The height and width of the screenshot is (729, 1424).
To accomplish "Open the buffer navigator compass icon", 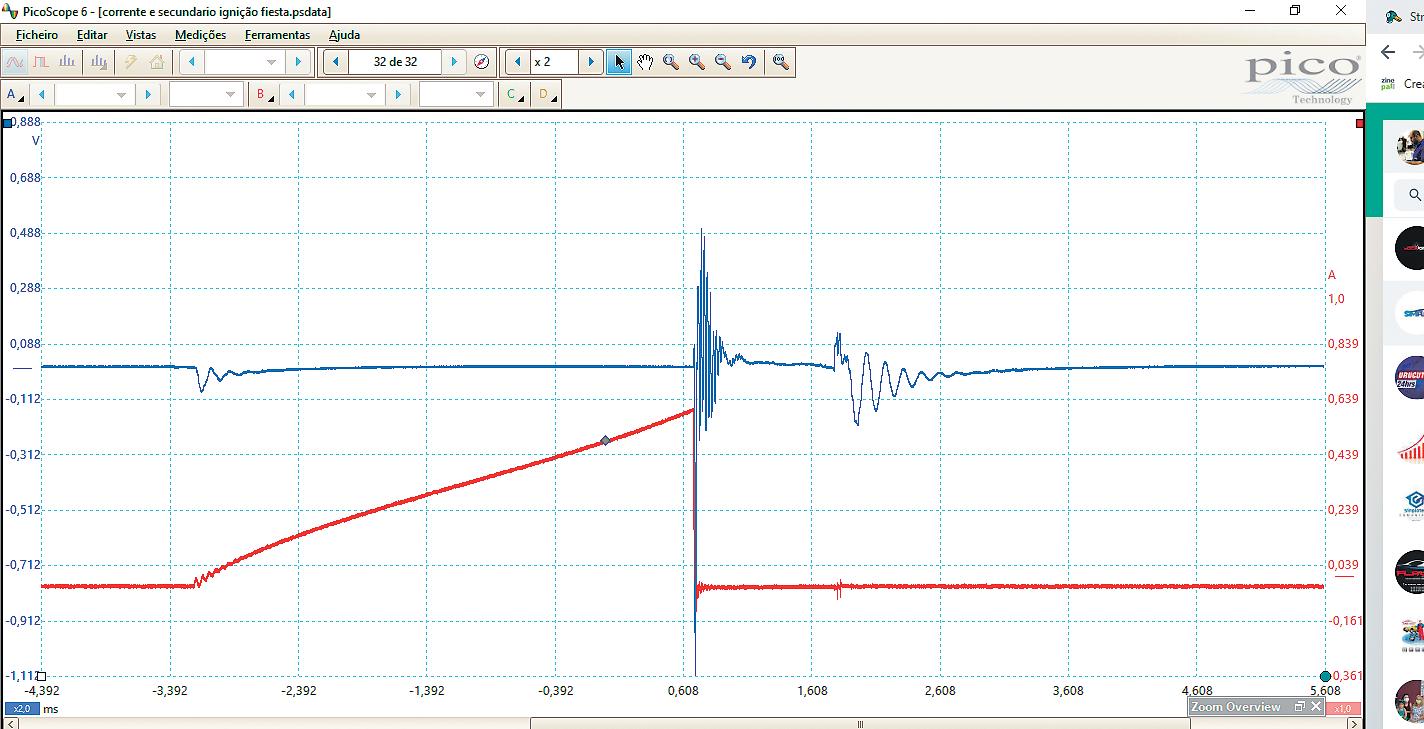I will coord(482,62).
